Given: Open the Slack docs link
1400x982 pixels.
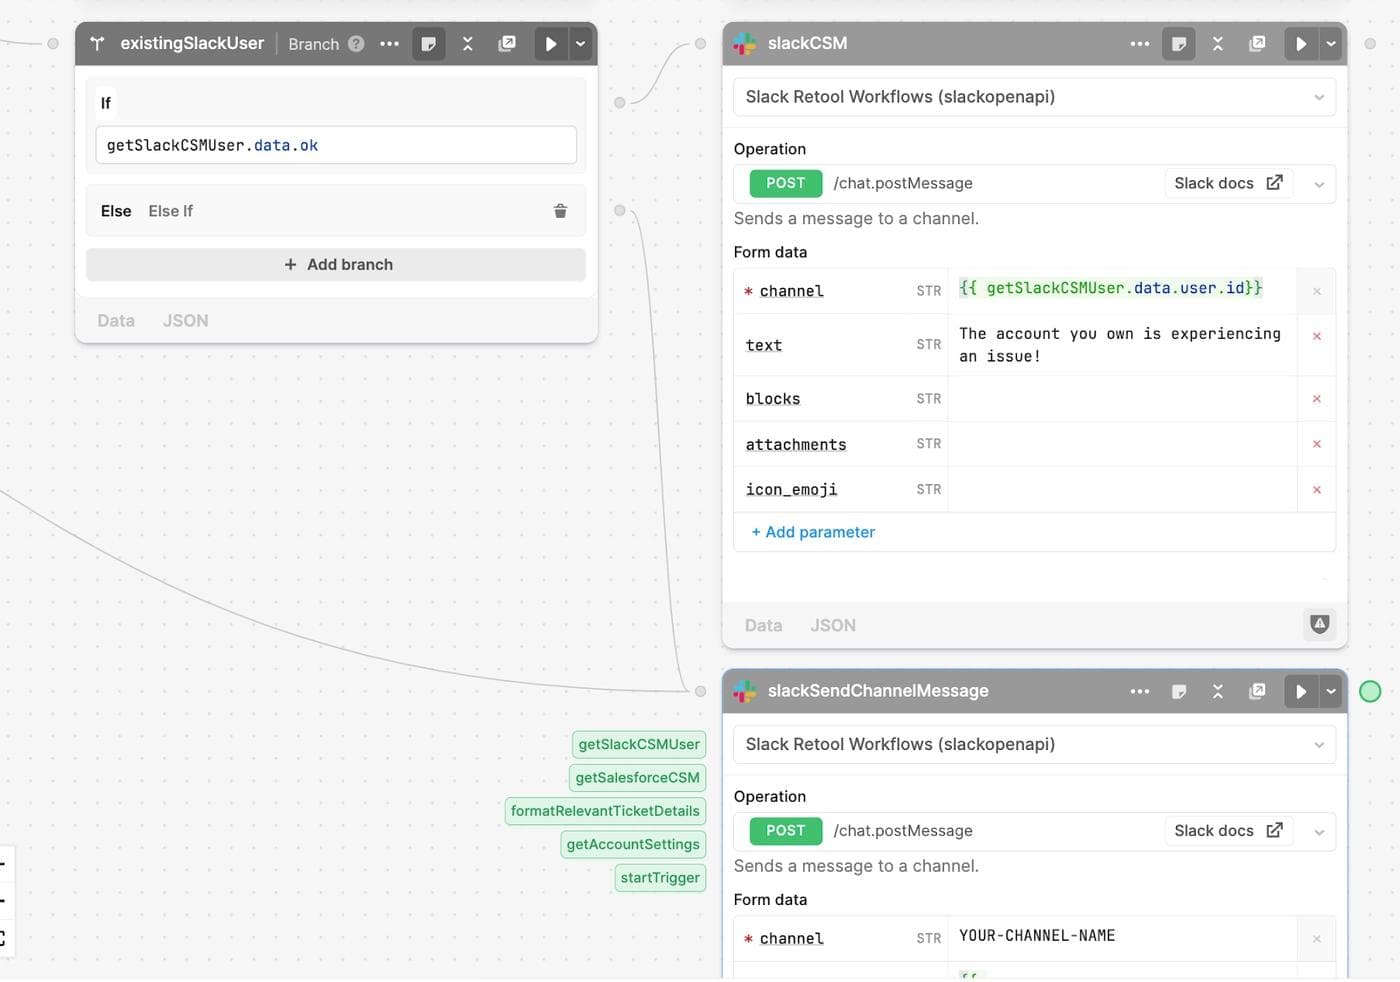Looking at the screenshot, I should pos(1228,183).
